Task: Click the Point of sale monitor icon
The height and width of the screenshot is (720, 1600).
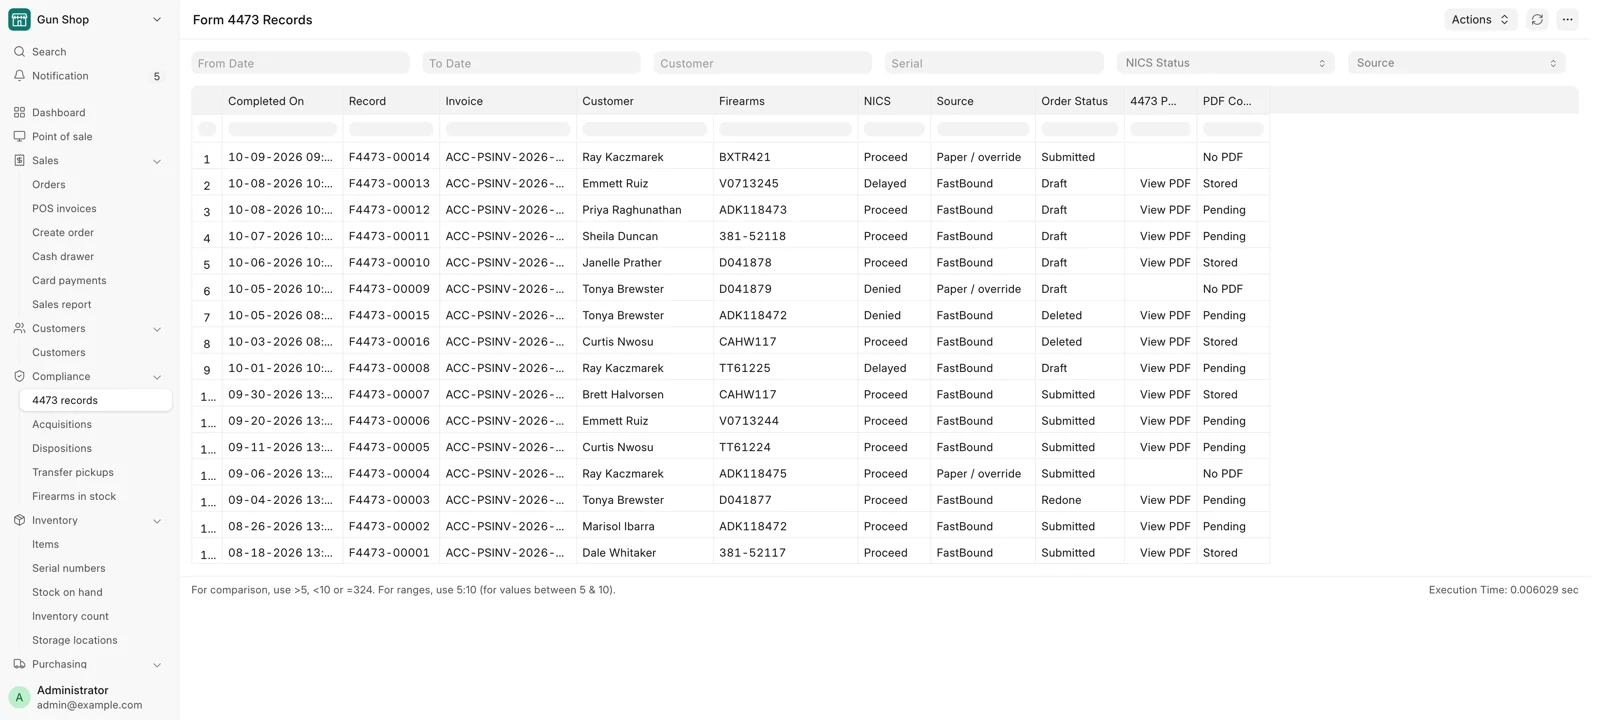Action: pyautogui.click(x=19, y=136)
